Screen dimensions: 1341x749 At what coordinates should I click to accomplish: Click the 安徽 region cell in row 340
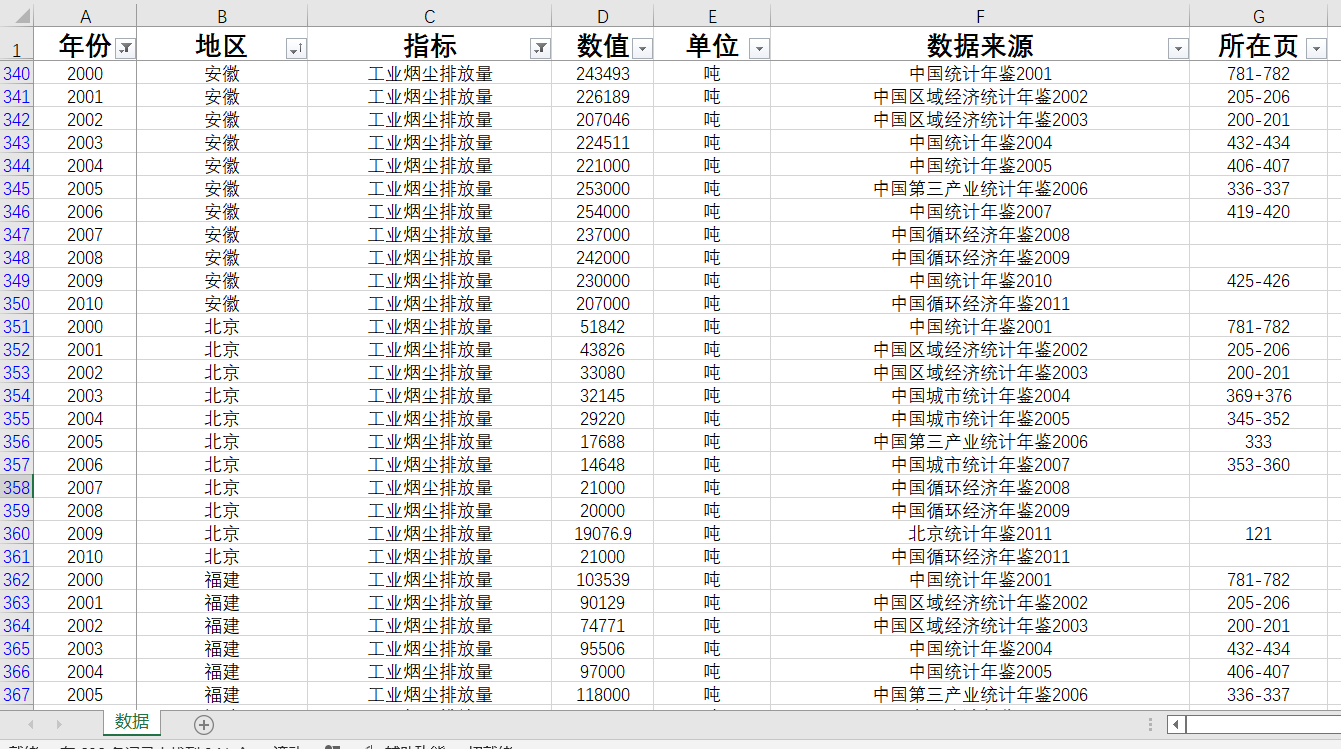(x=222, y=74)
